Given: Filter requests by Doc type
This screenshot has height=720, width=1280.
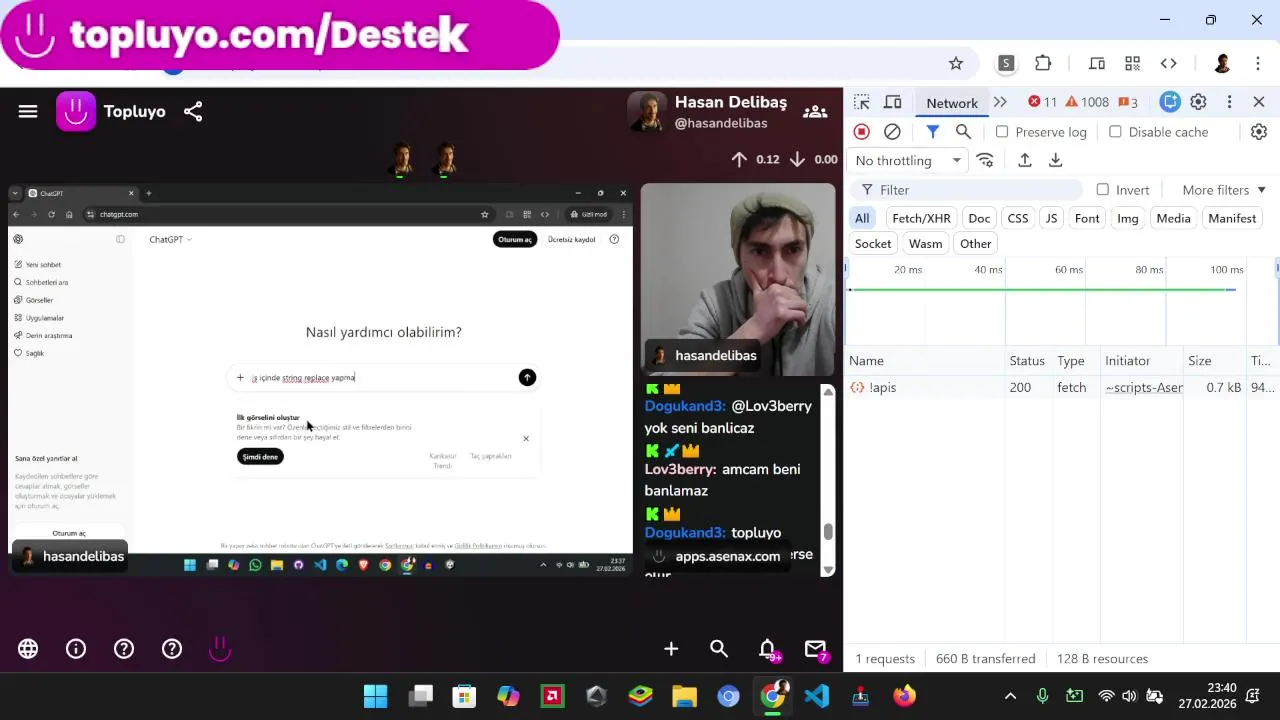Looking at the screenshot, I should [x=979, y=218].
